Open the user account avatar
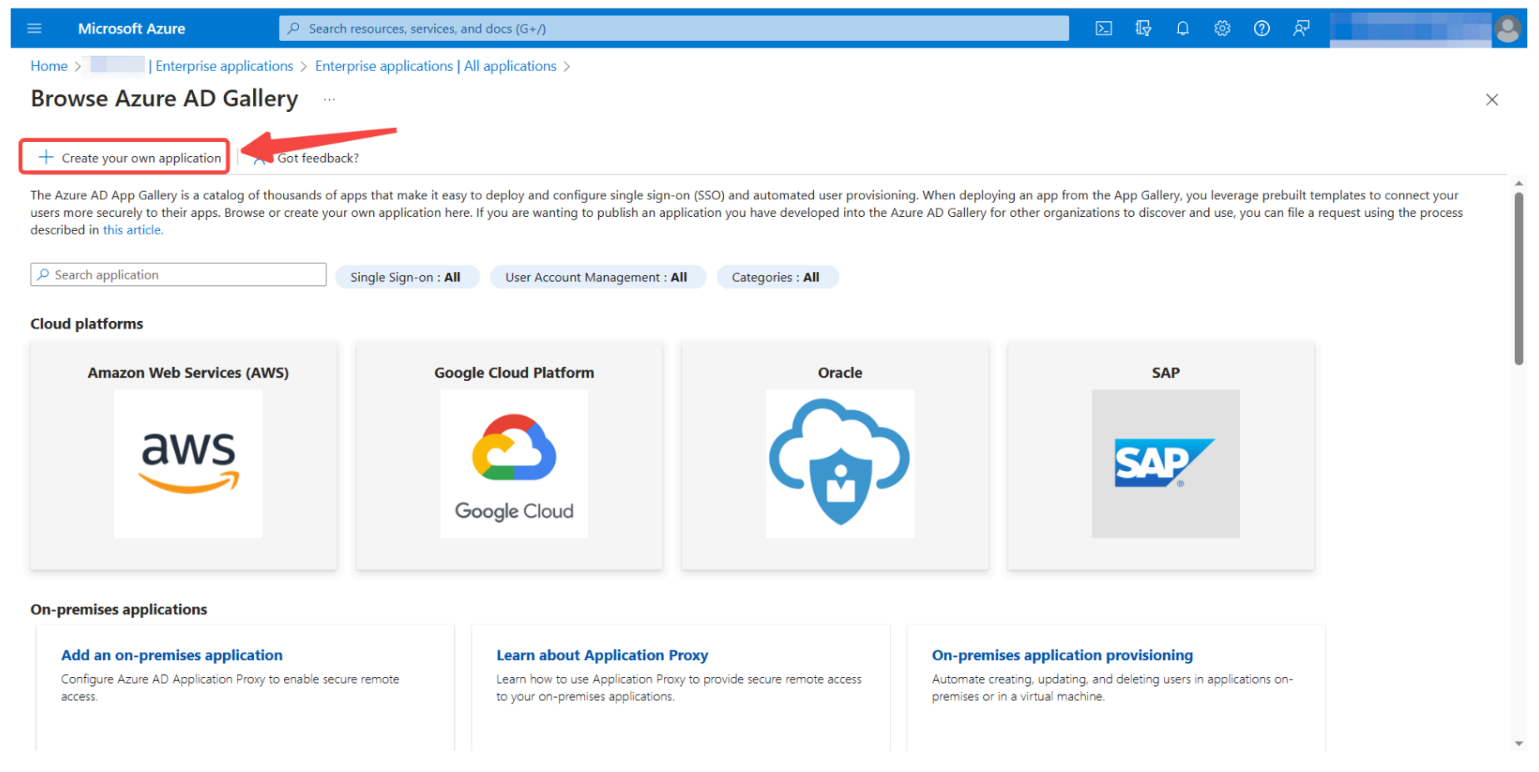 tap(1507, 29)
